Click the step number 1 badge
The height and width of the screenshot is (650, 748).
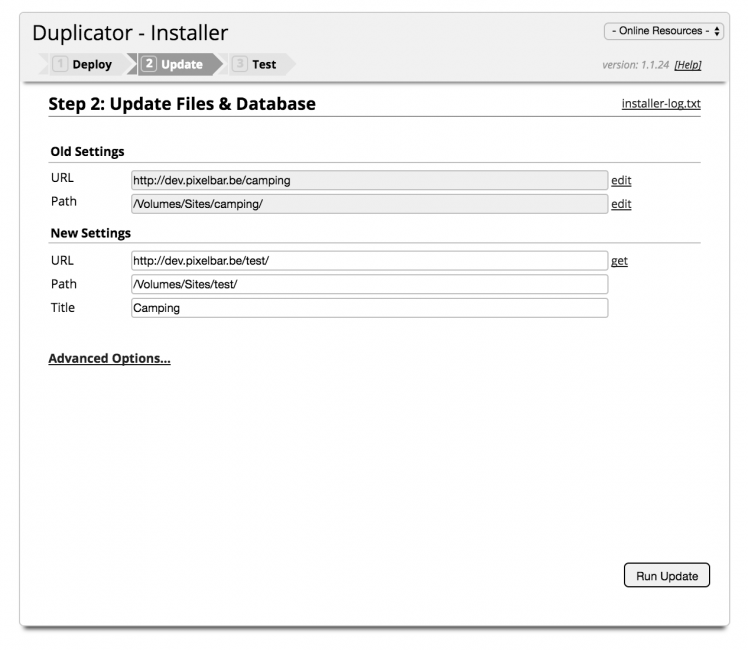[60, 64]
